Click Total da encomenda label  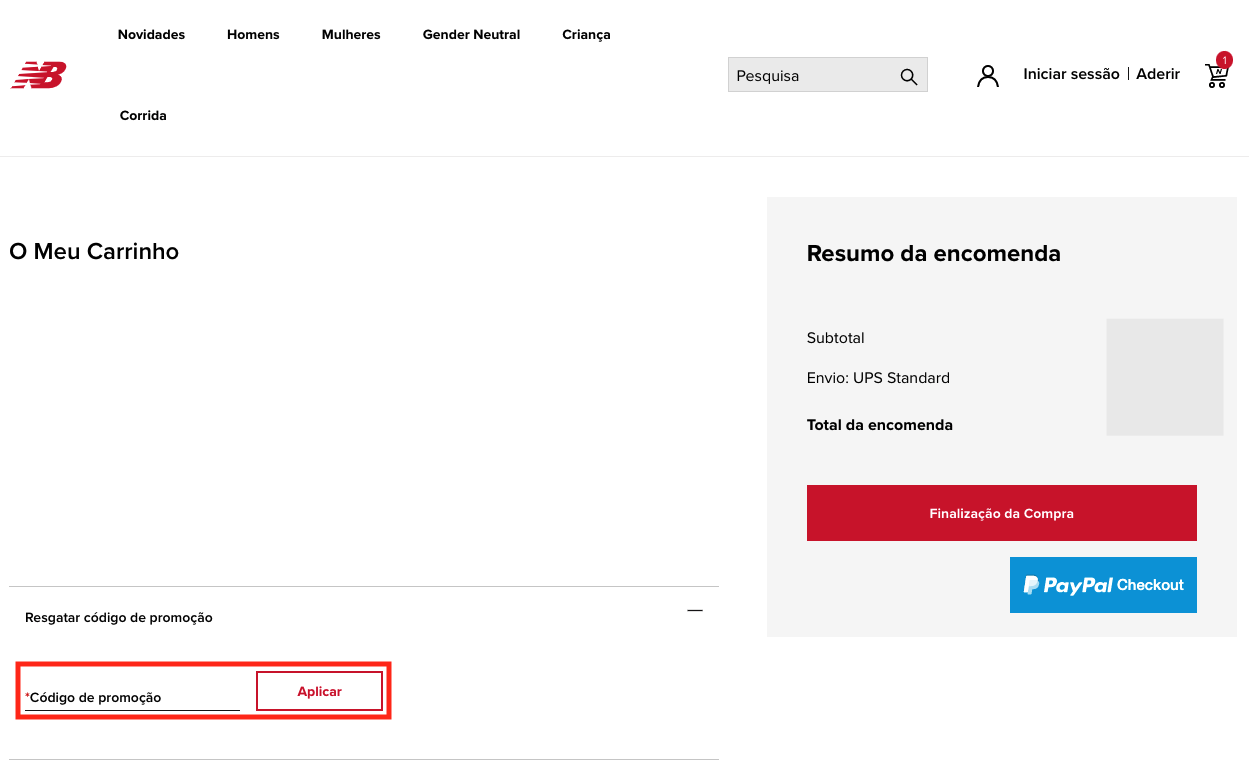[x=879, y=425]
